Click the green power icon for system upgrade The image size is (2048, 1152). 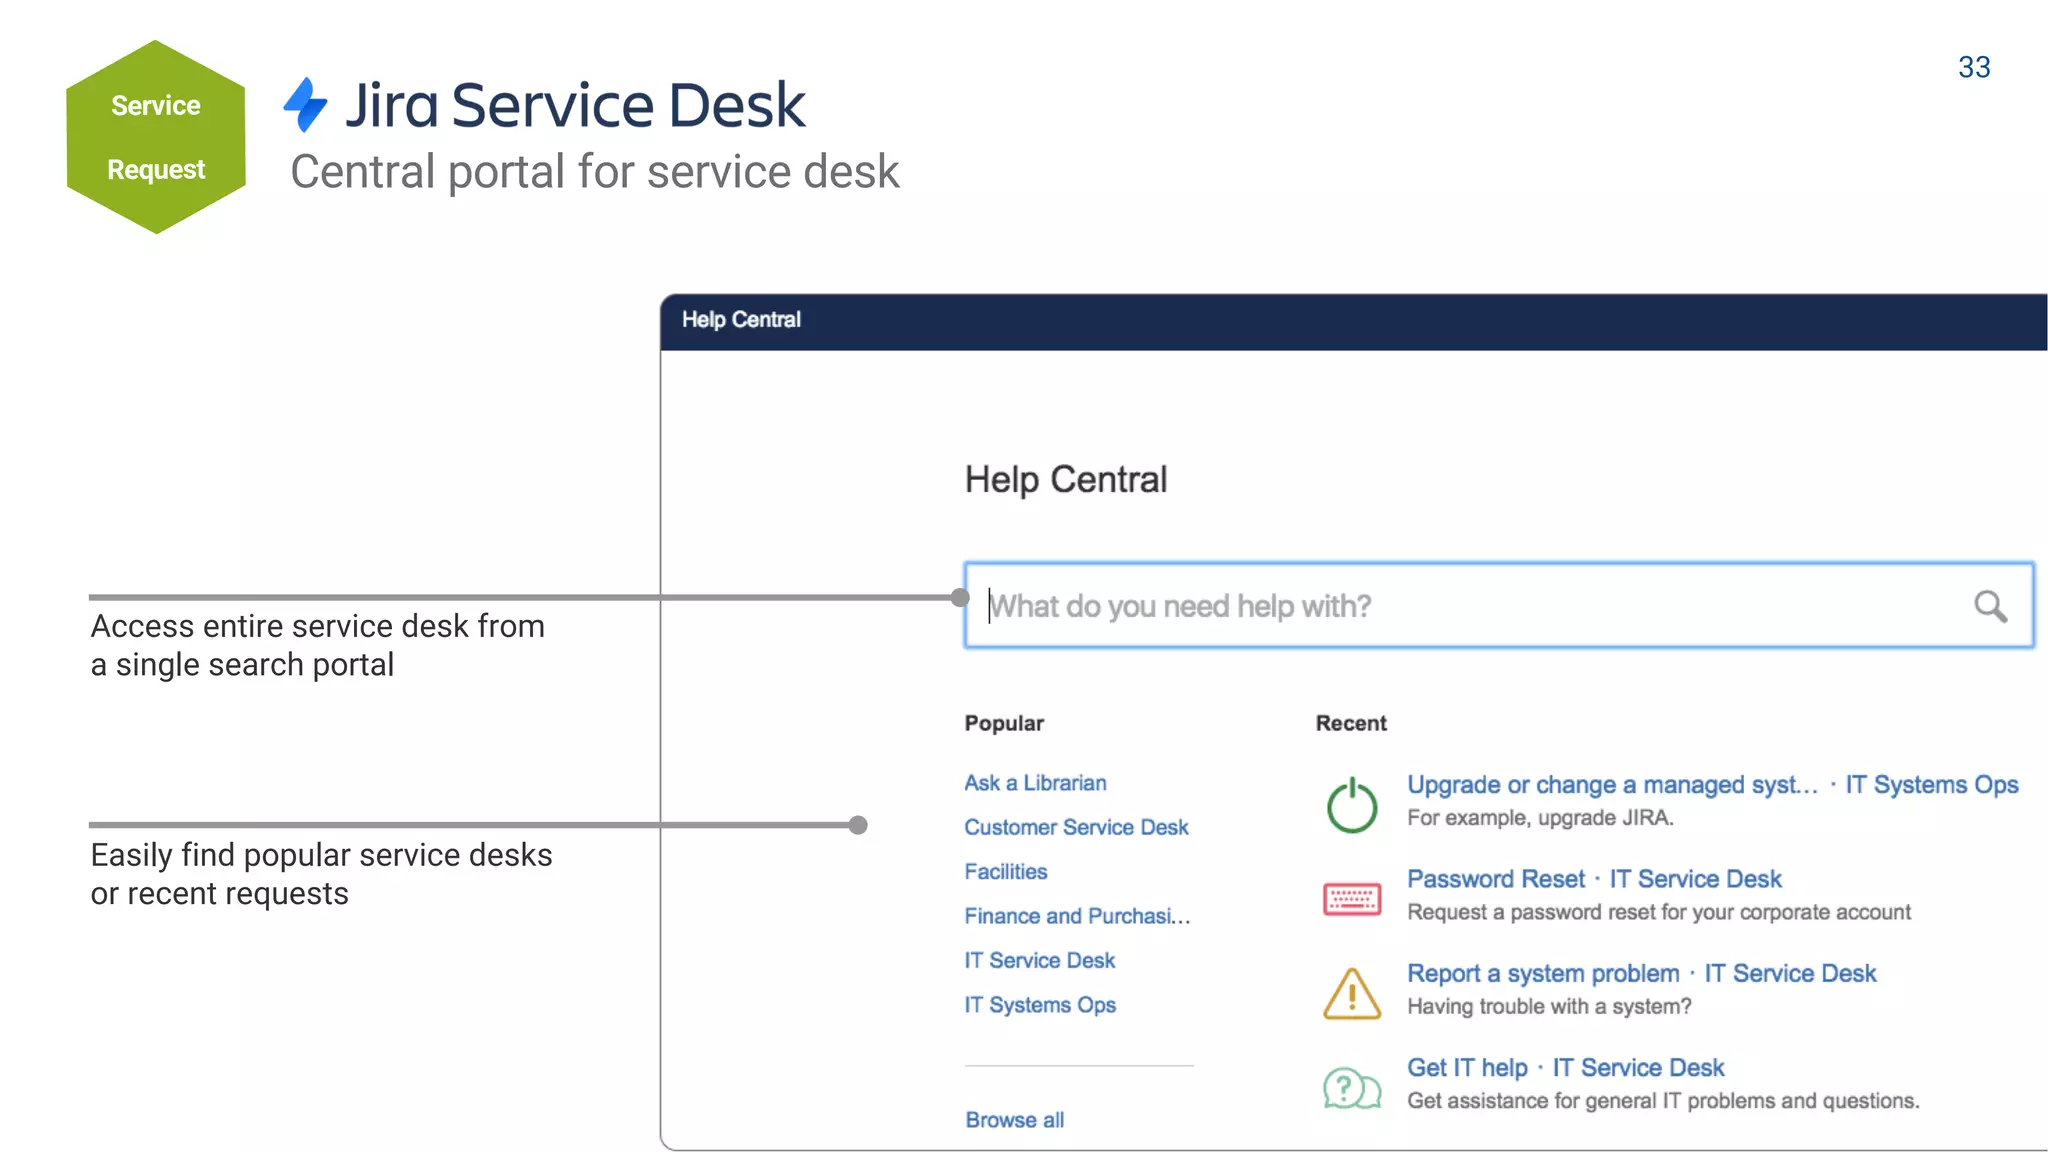coord(1352,804)
